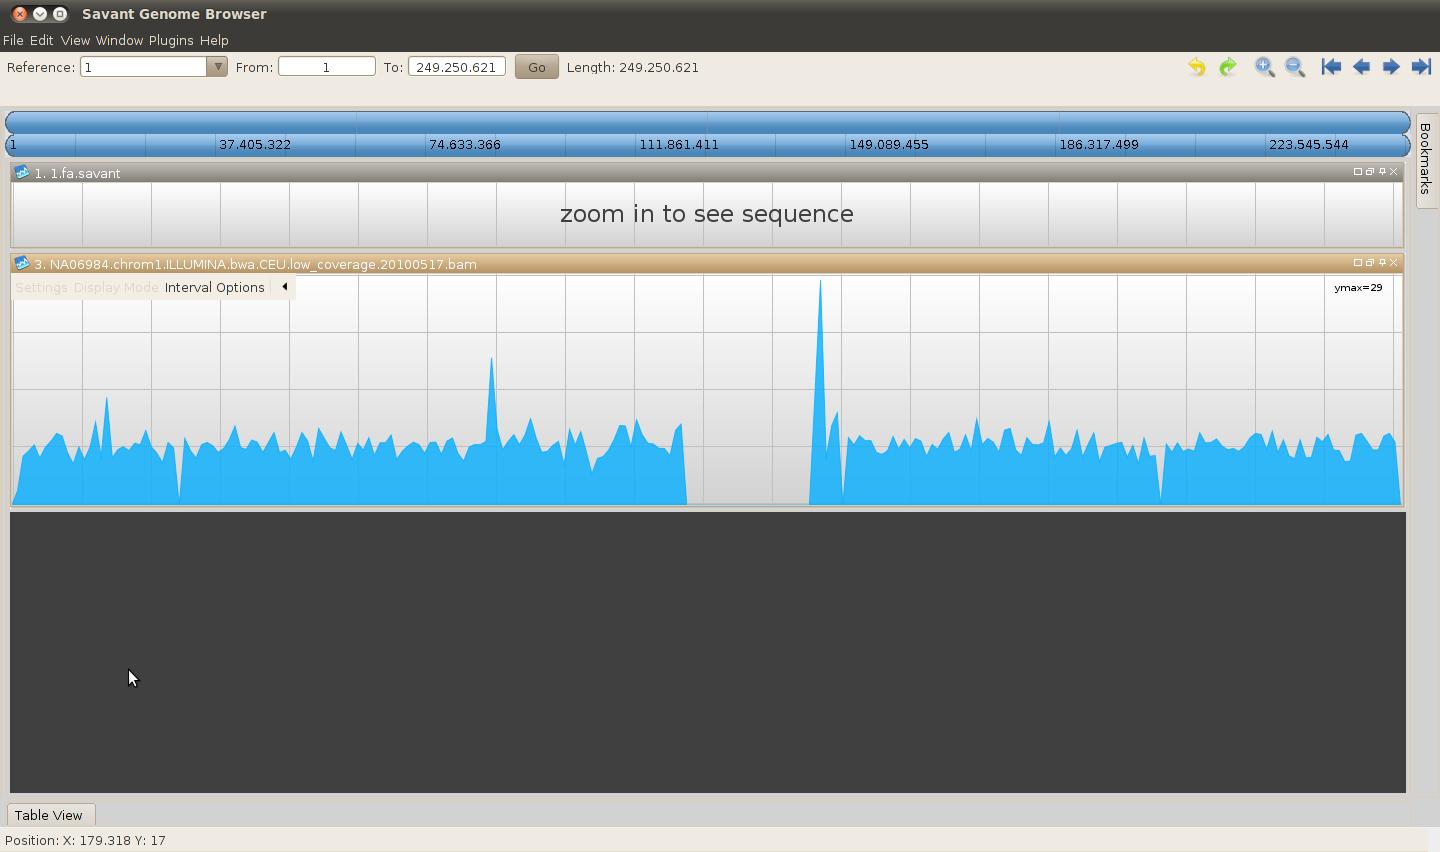The height and width of the screenshot is (852, 1440).
Task: Open the View menu
Action: [x=75, y=40]
